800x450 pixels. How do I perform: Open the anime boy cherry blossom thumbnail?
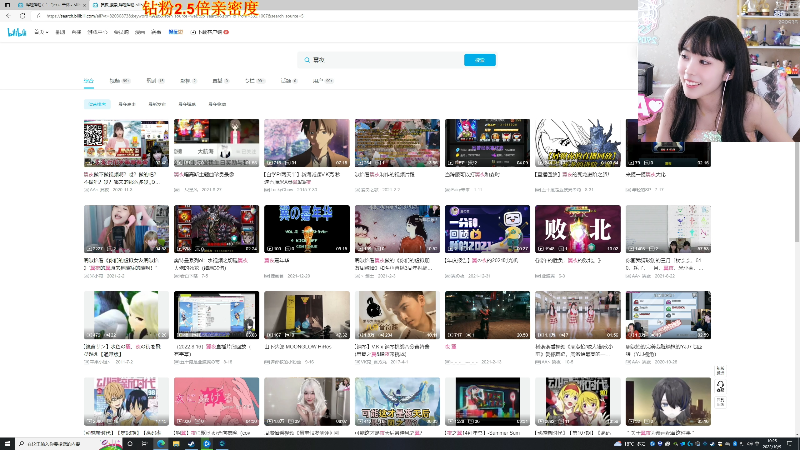[307, 143]
